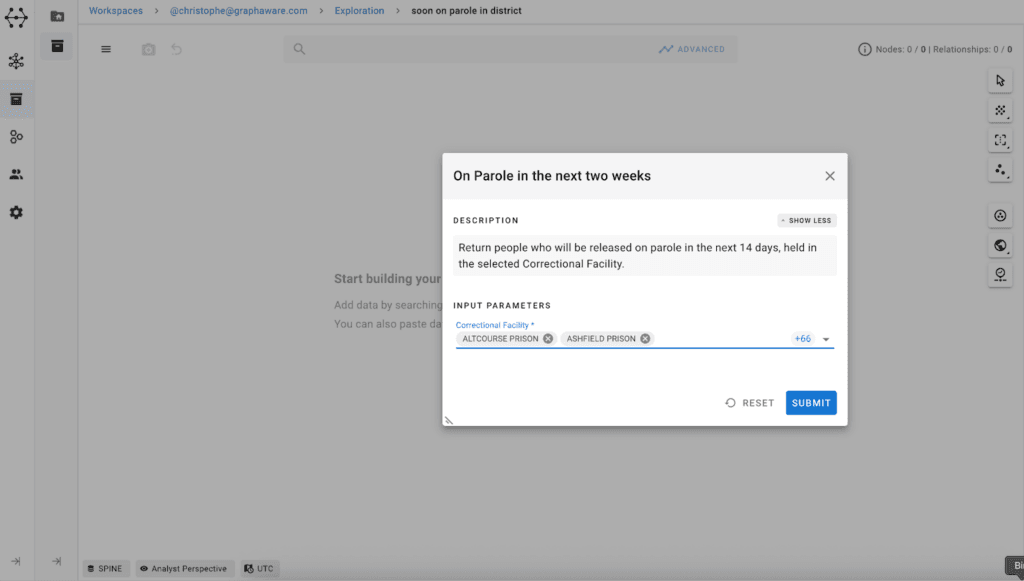This screenshot has width=1024, height=581.
Task: Open the timeline clock tool
Action: pos(1000,275)
